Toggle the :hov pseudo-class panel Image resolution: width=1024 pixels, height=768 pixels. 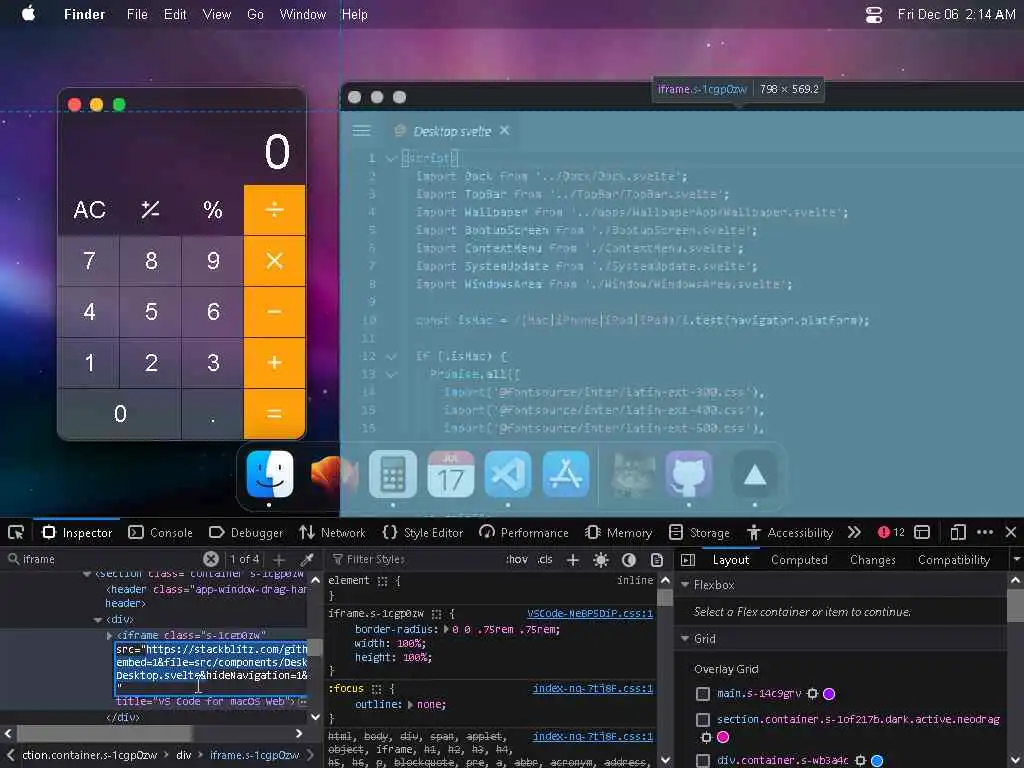click(x=517, y=559)
